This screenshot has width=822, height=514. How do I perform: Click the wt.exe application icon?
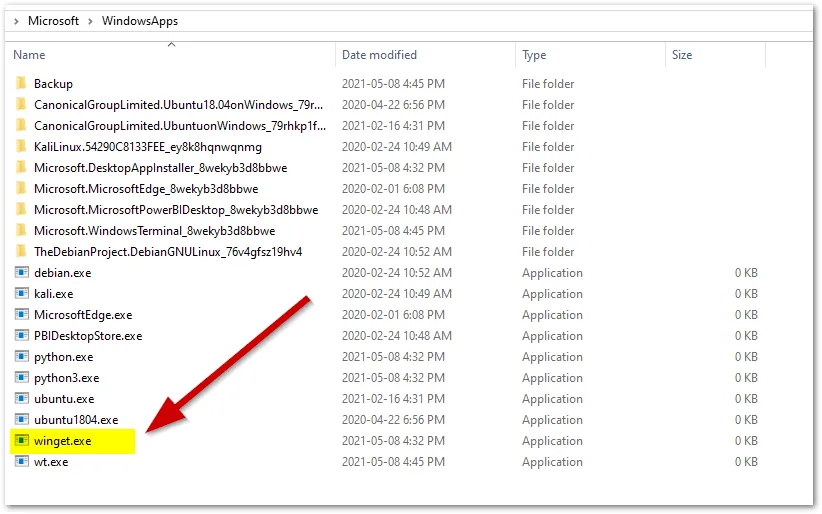[x=21, y=461]
